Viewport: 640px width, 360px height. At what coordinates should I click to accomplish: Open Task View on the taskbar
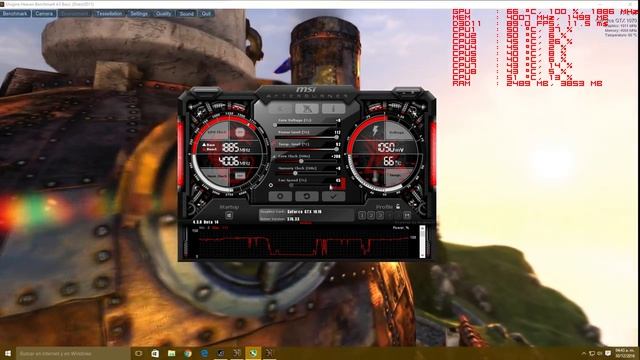coord(139,353)
